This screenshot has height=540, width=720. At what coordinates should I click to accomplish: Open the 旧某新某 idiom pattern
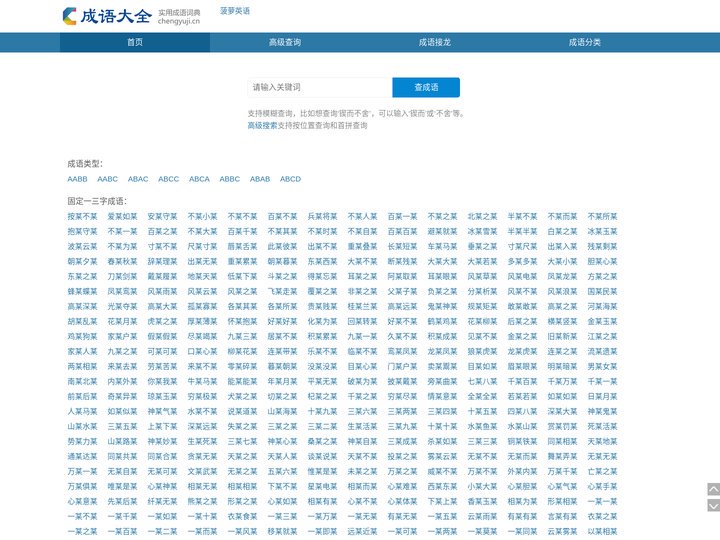562,337
